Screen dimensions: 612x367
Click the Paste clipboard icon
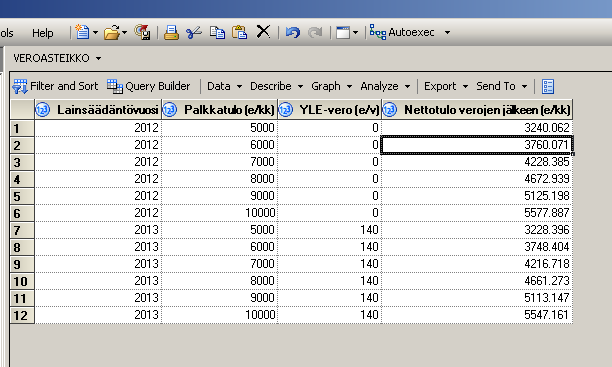click(240, 32)
